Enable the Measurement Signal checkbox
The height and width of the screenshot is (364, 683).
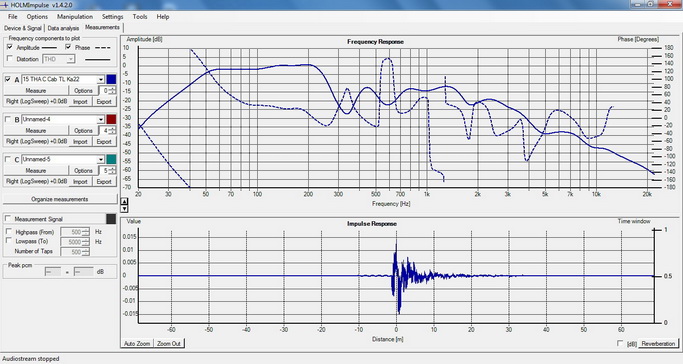[x=8, y=219]
